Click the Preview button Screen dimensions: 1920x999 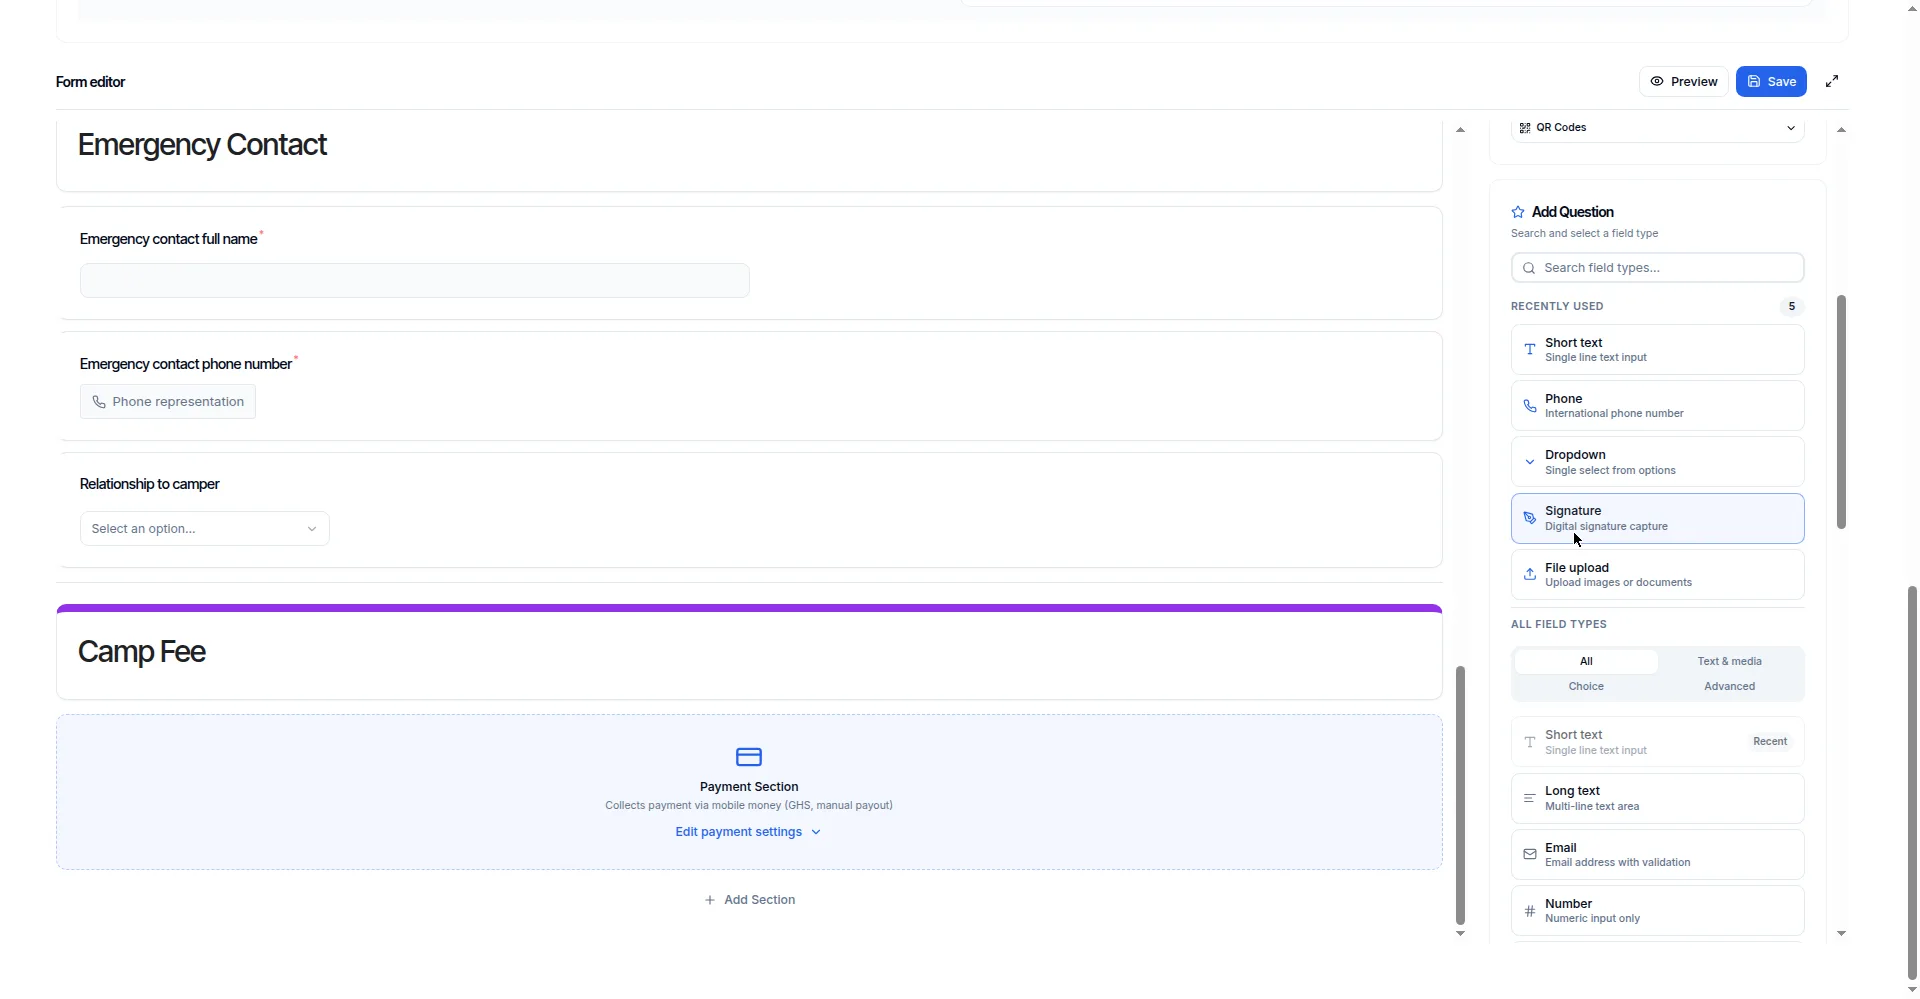coord(1684,82)
